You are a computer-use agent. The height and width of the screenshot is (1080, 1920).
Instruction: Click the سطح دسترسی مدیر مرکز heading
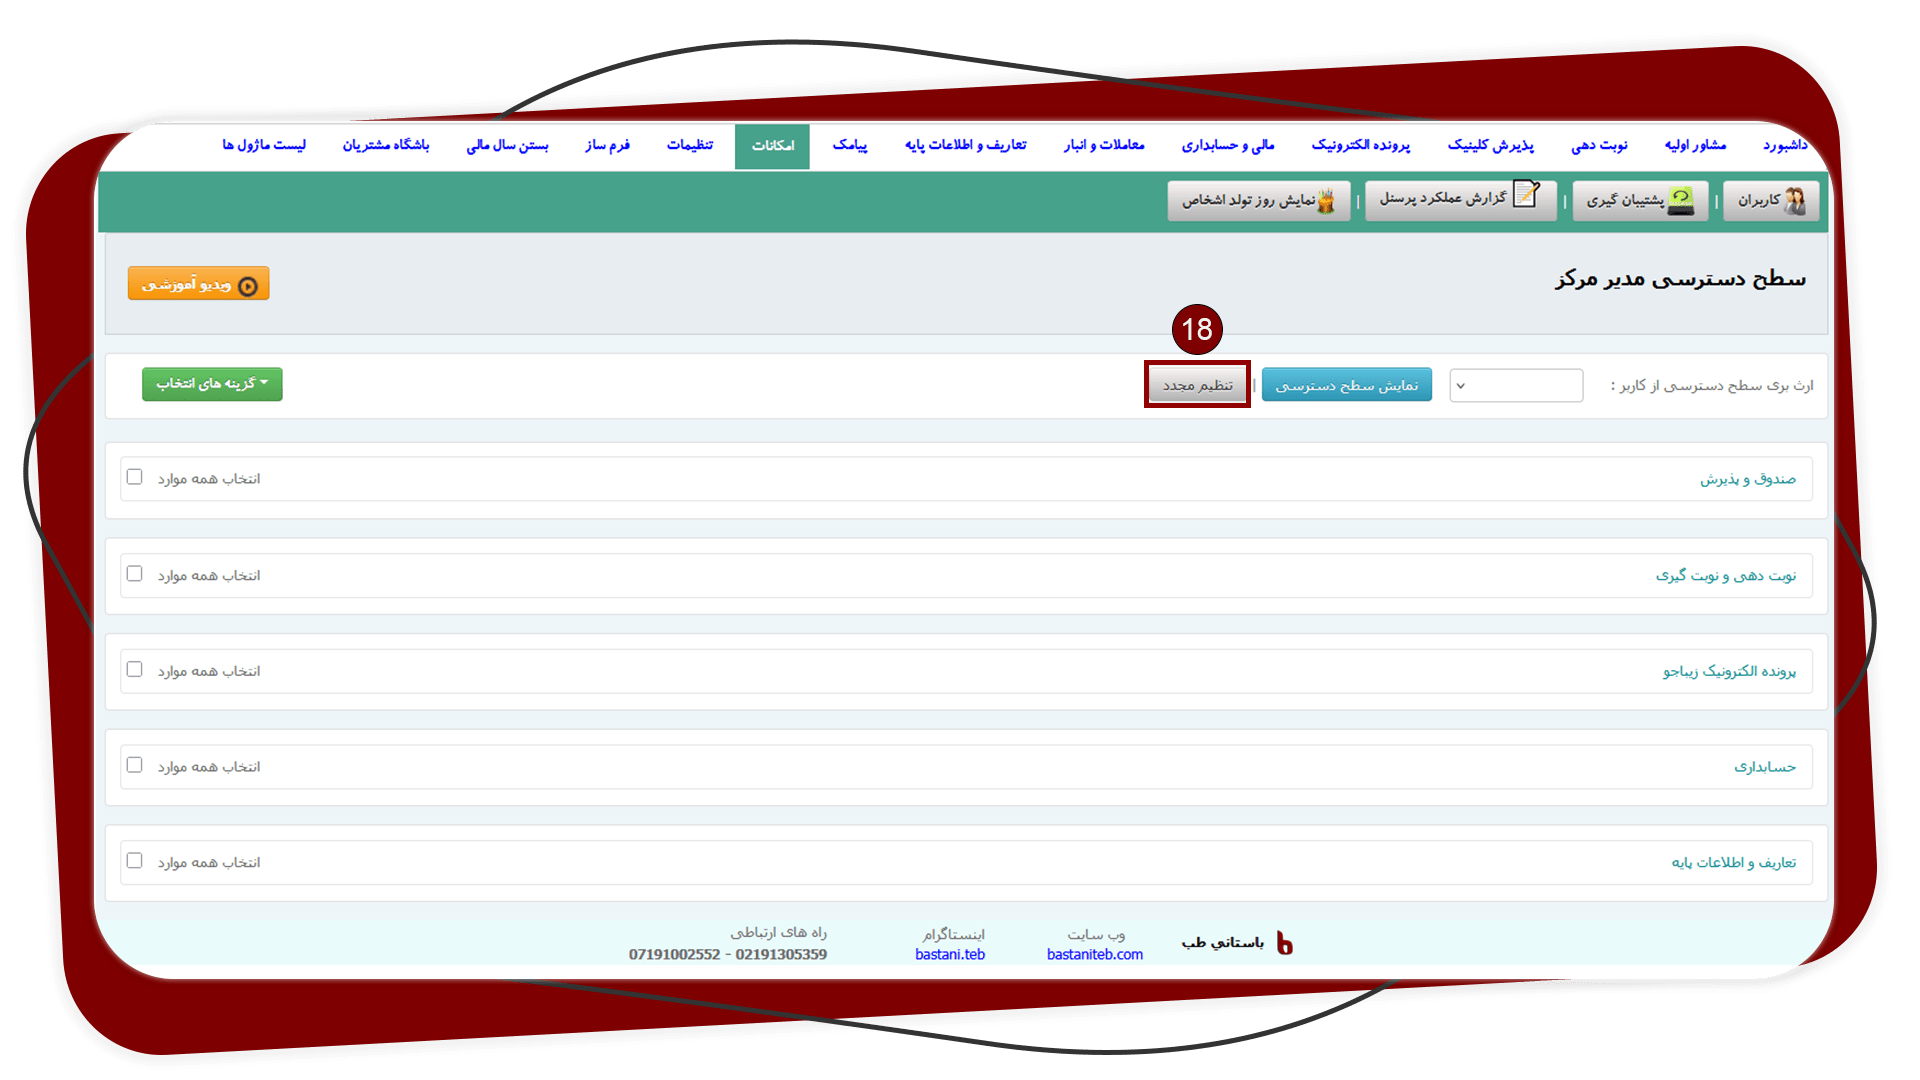(x=1681, y=279)
